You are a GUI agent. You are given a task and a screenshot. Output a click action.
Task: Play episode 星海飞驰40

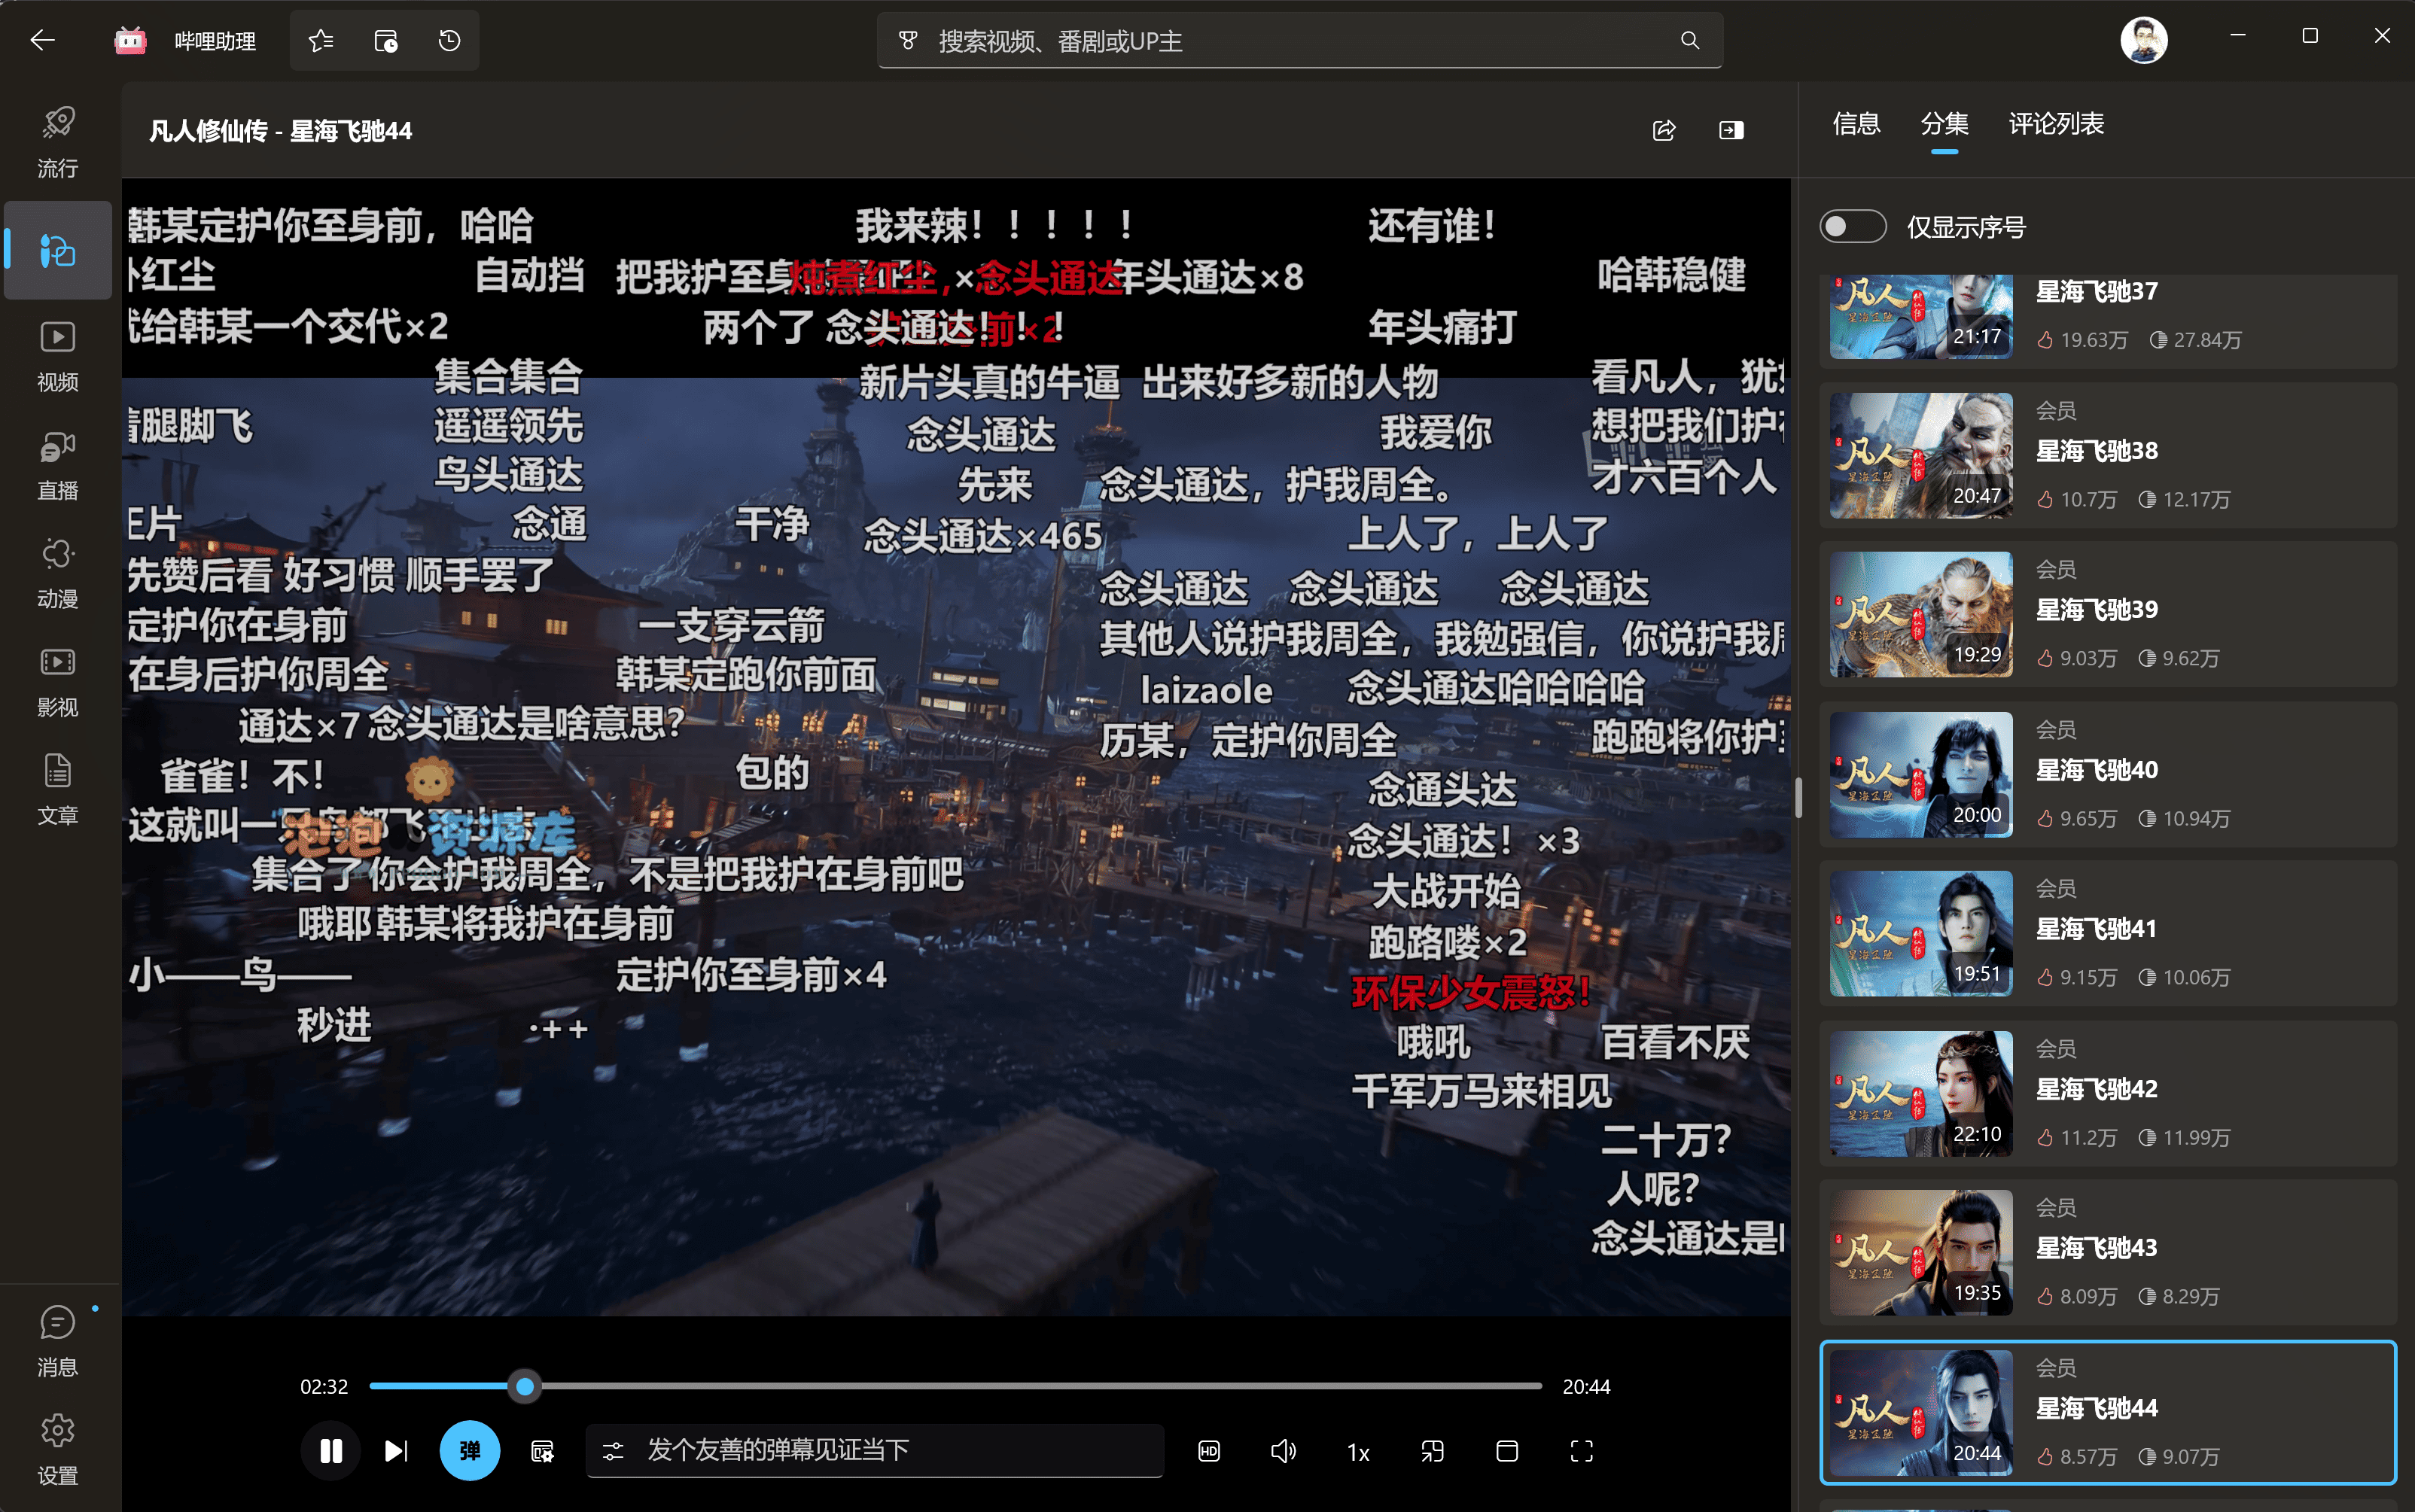[2107, 775]
